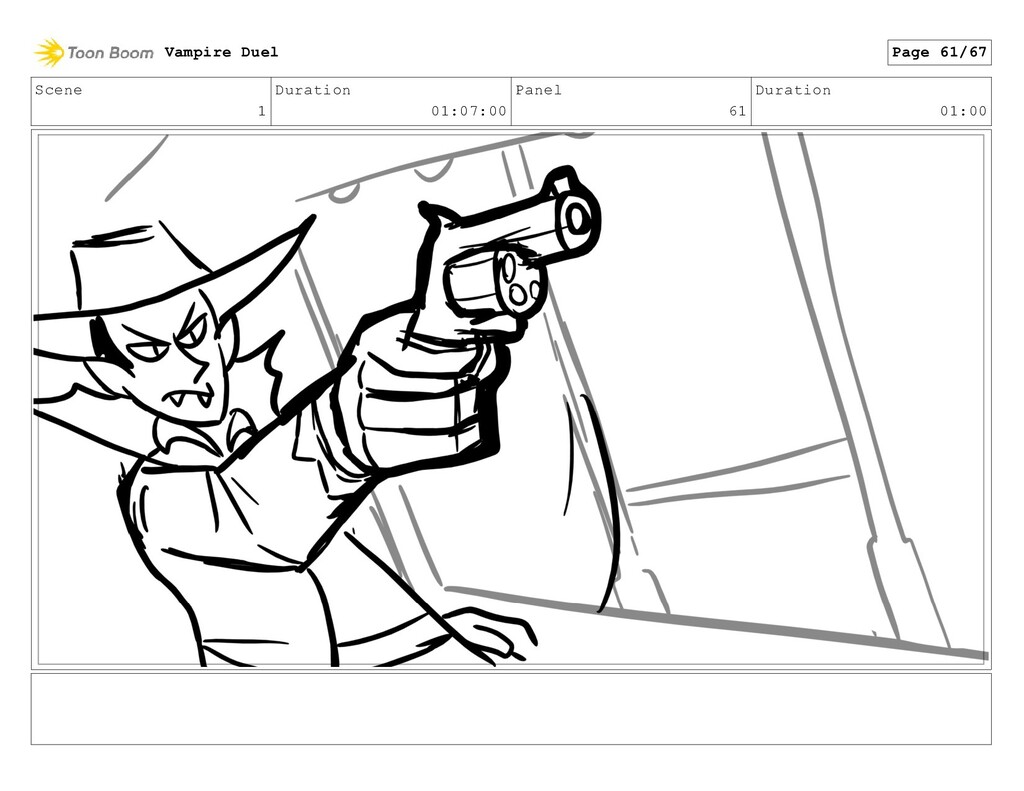Click the storyboard panel drawing of the vampire
1024x791 pixels.
(x=511, y=400)
